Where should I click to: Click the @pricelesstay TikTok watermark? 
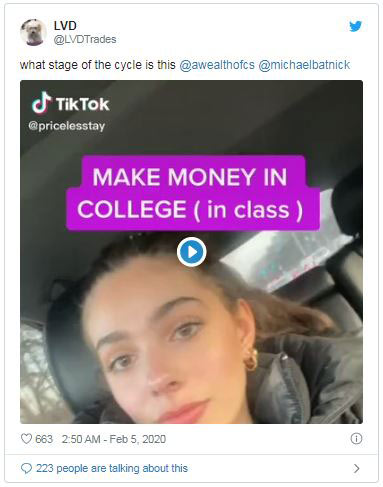(67, 126)
